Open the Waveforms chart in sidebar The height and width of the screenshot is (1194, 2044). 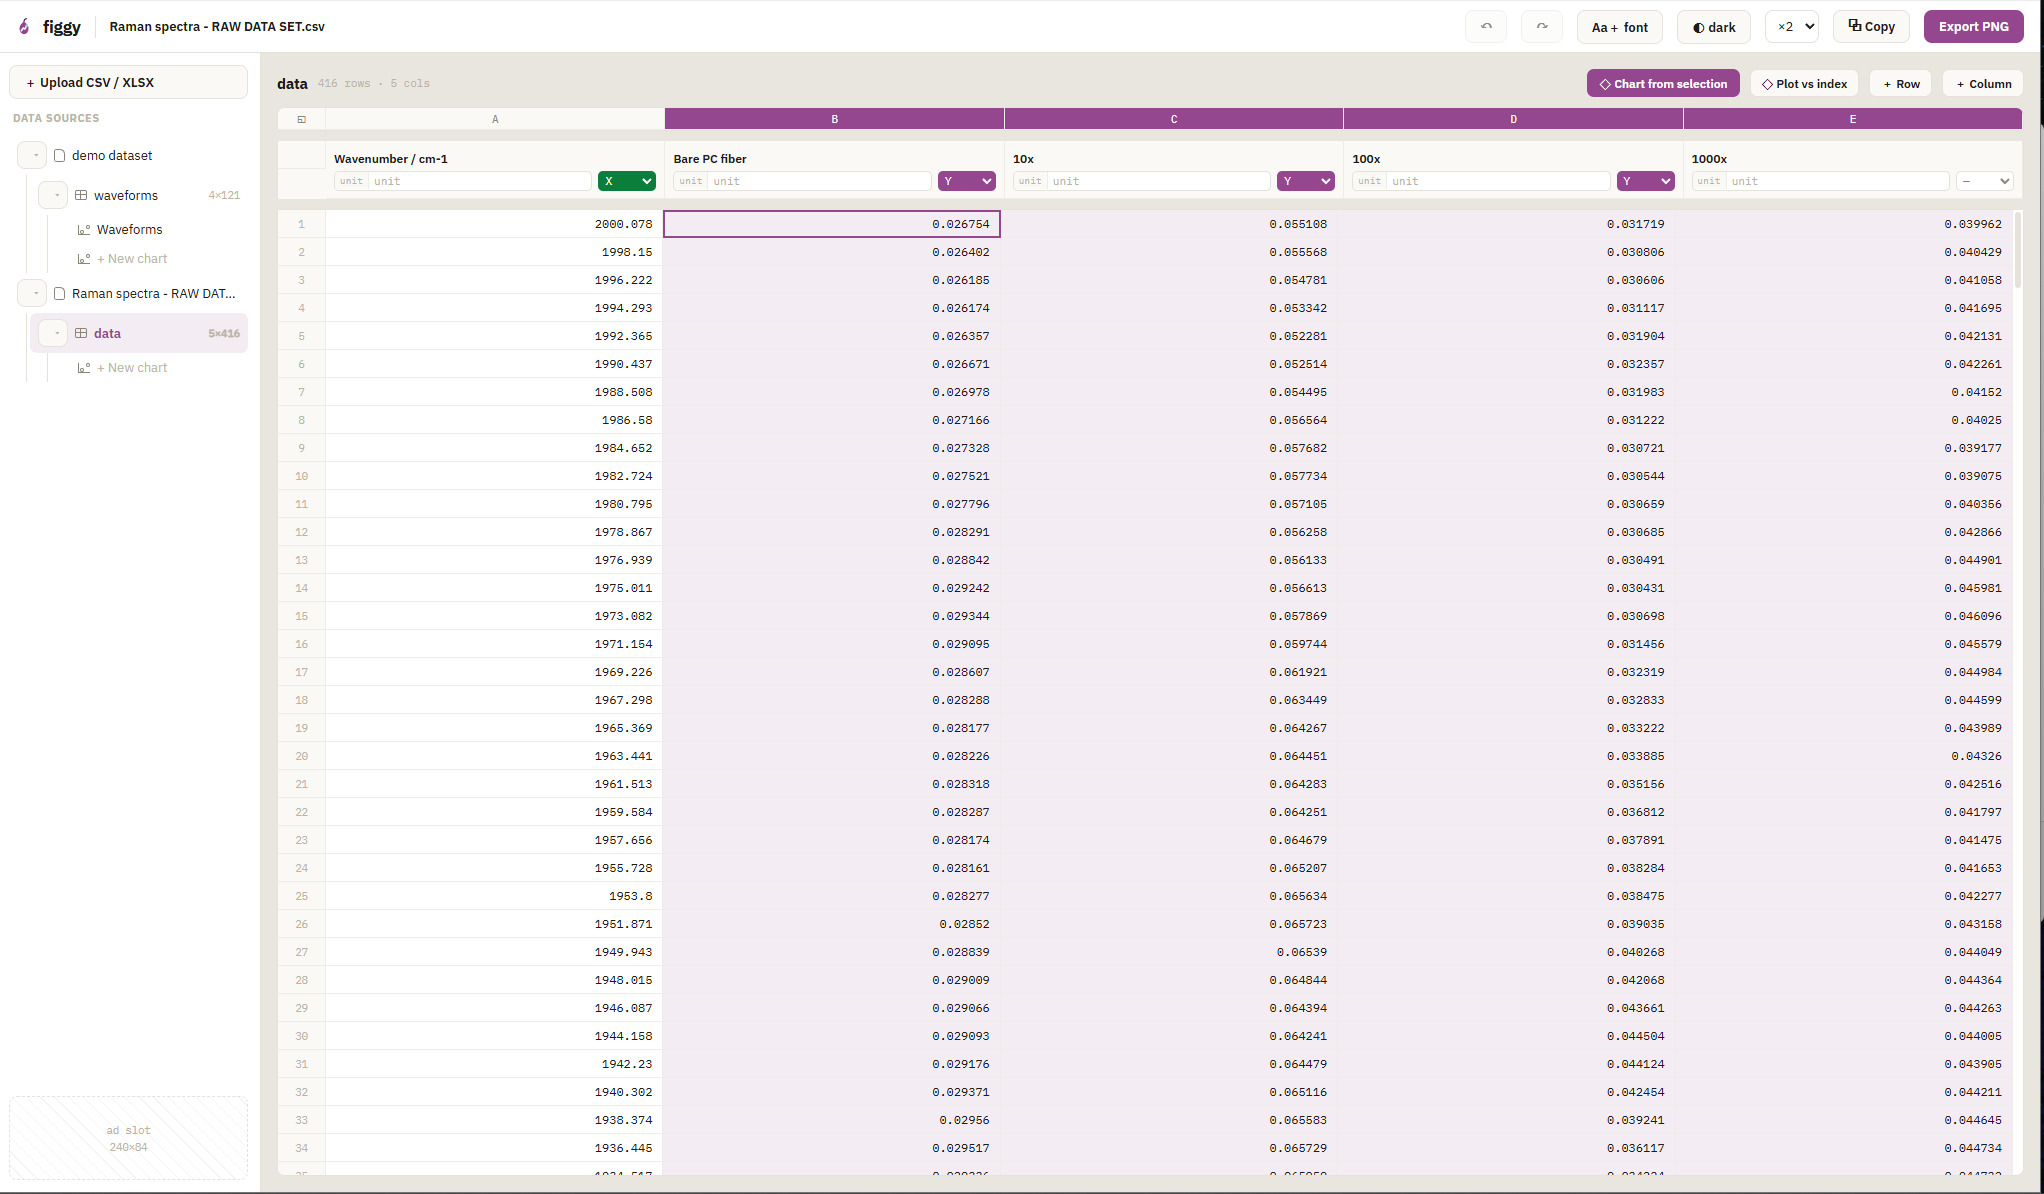[129, 230]
